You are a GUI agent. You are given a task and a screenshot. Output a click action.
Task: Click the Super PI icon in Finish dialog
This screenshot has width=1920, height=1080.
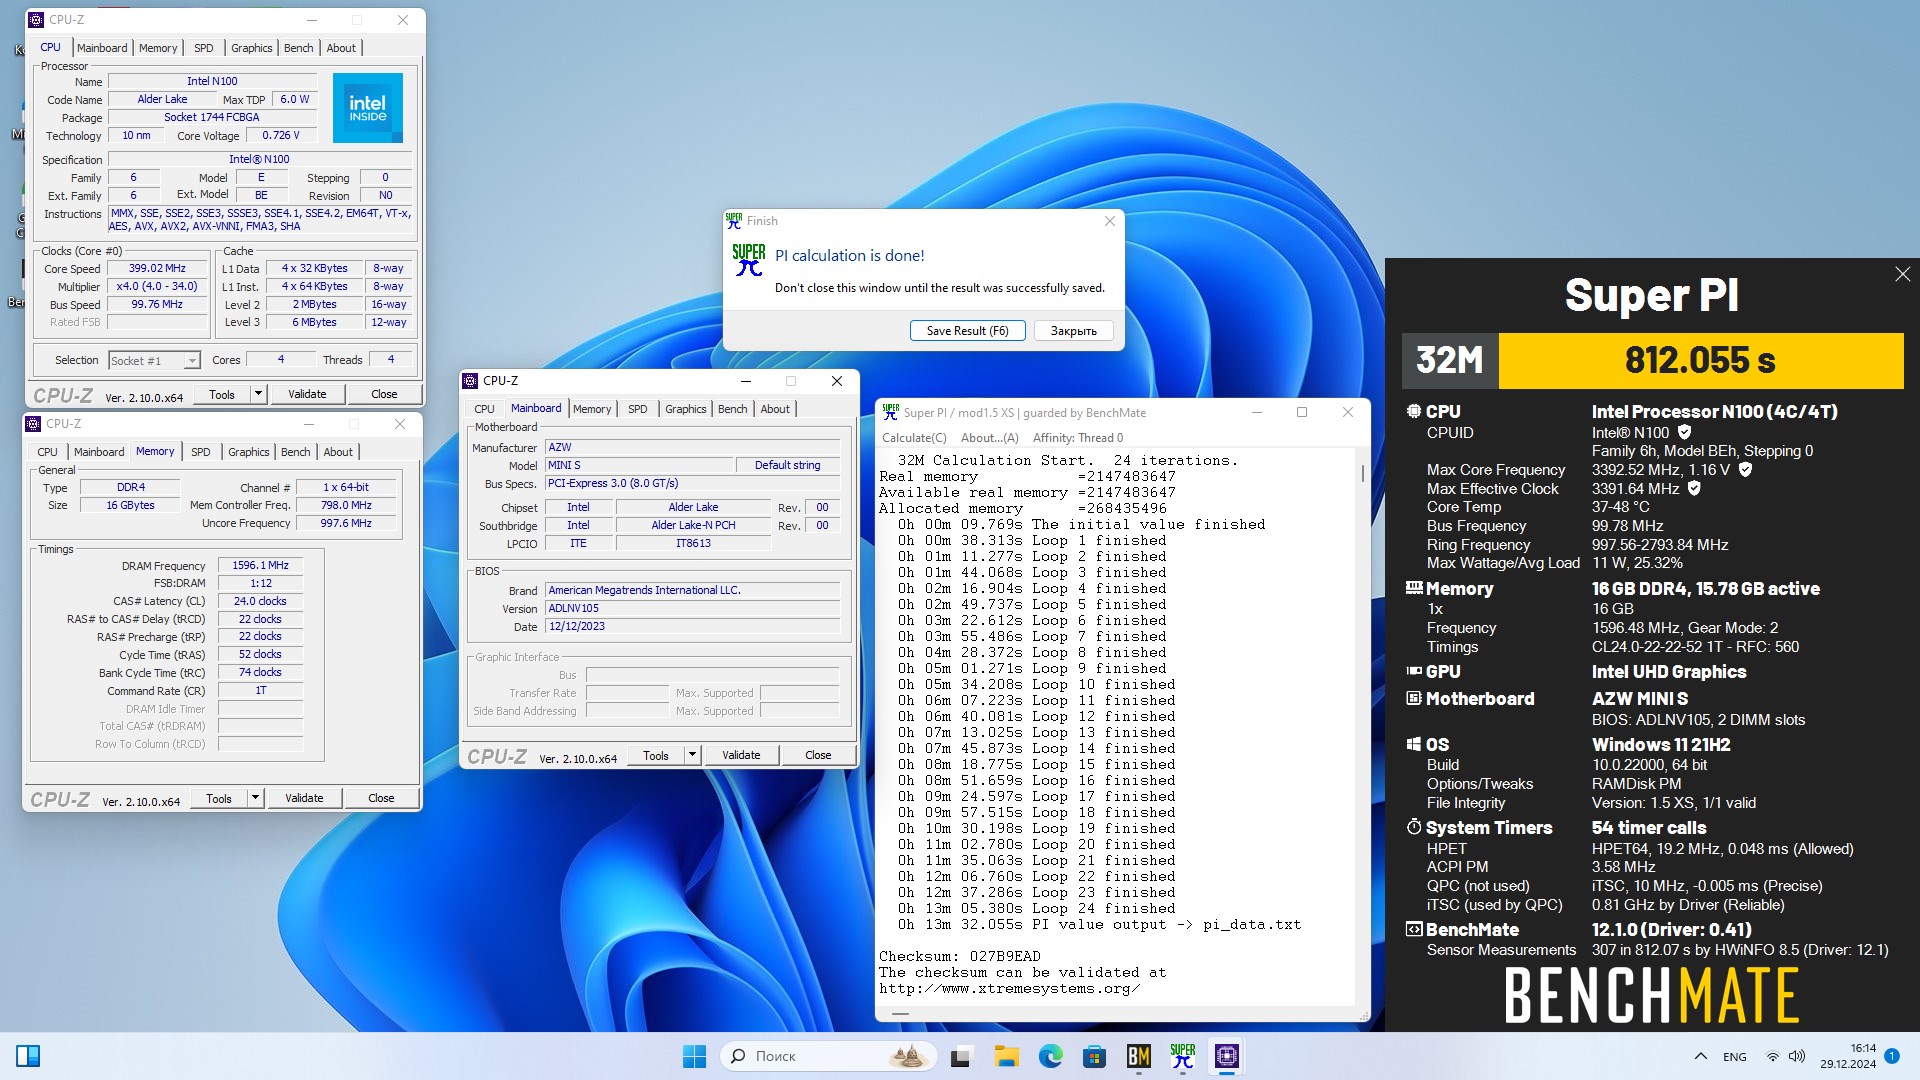pyautogui.click(x=748, y=260)
